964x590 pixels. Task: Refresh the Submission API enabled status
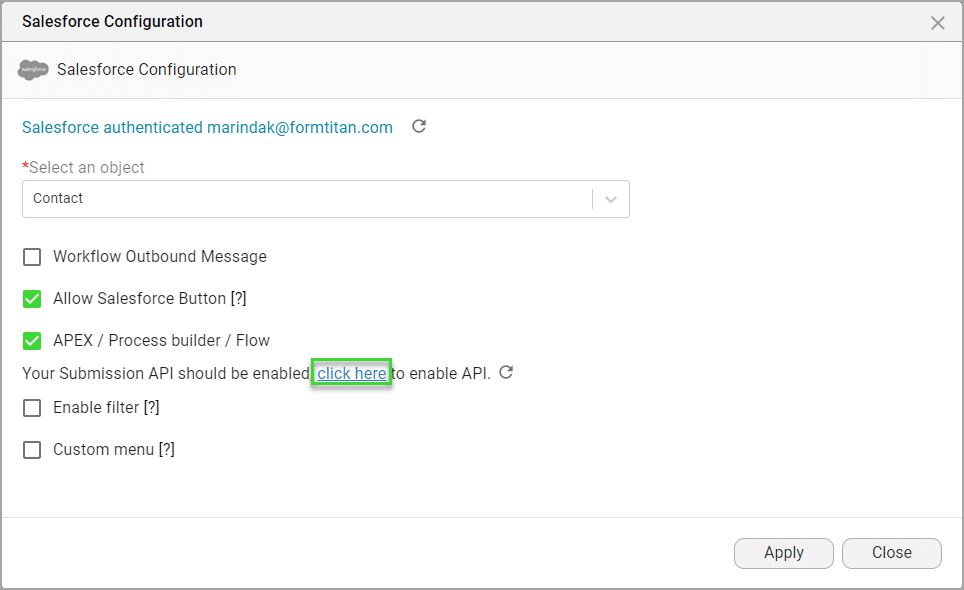point(506,373)
